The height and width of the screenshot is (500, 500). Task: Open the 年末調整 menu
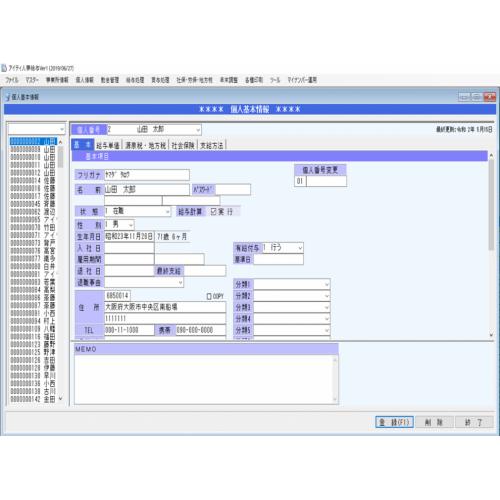[229, 80]
